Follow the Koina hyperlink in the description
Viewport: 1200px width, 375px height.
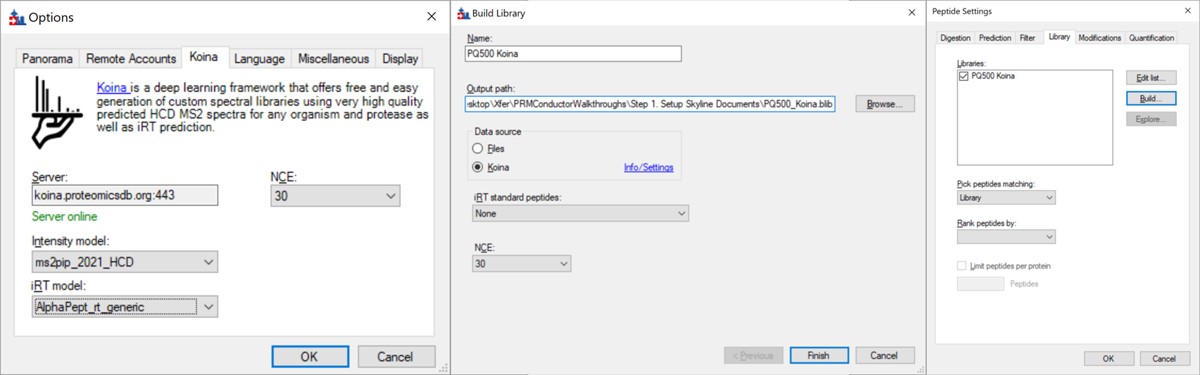point(112,87)
